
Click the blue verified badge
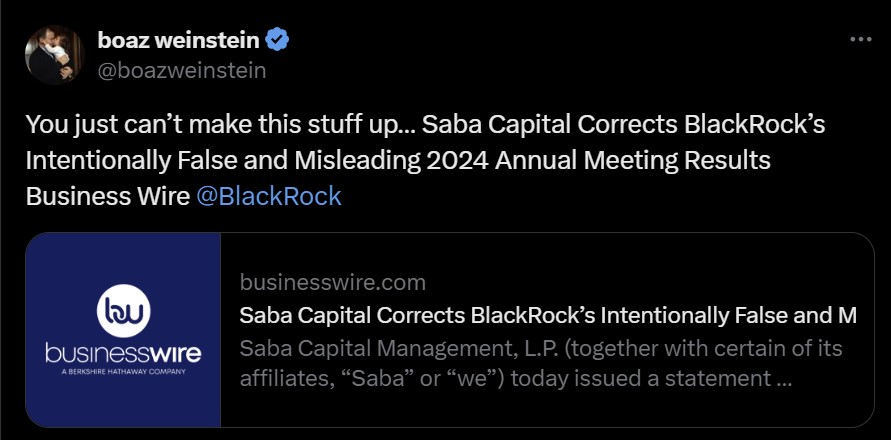pos(277,40)
